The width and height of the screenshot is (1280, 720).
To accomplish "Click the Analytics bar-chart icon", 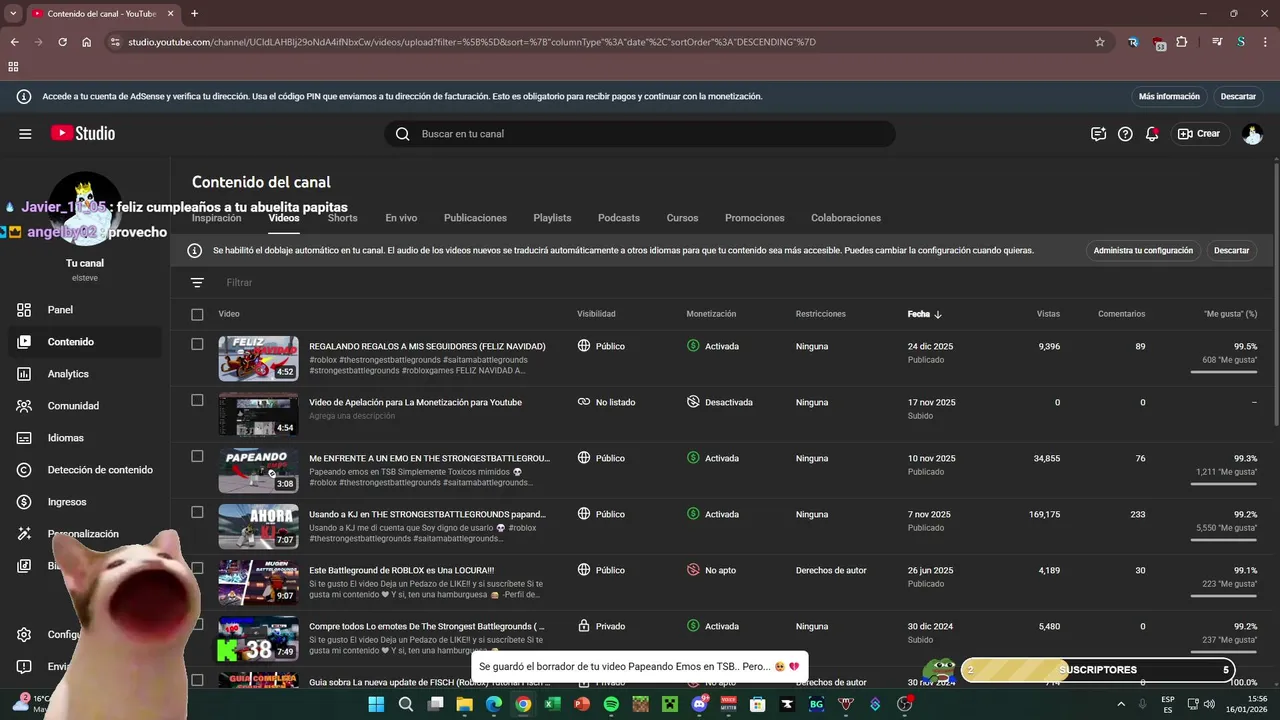I will pos(24,374).
